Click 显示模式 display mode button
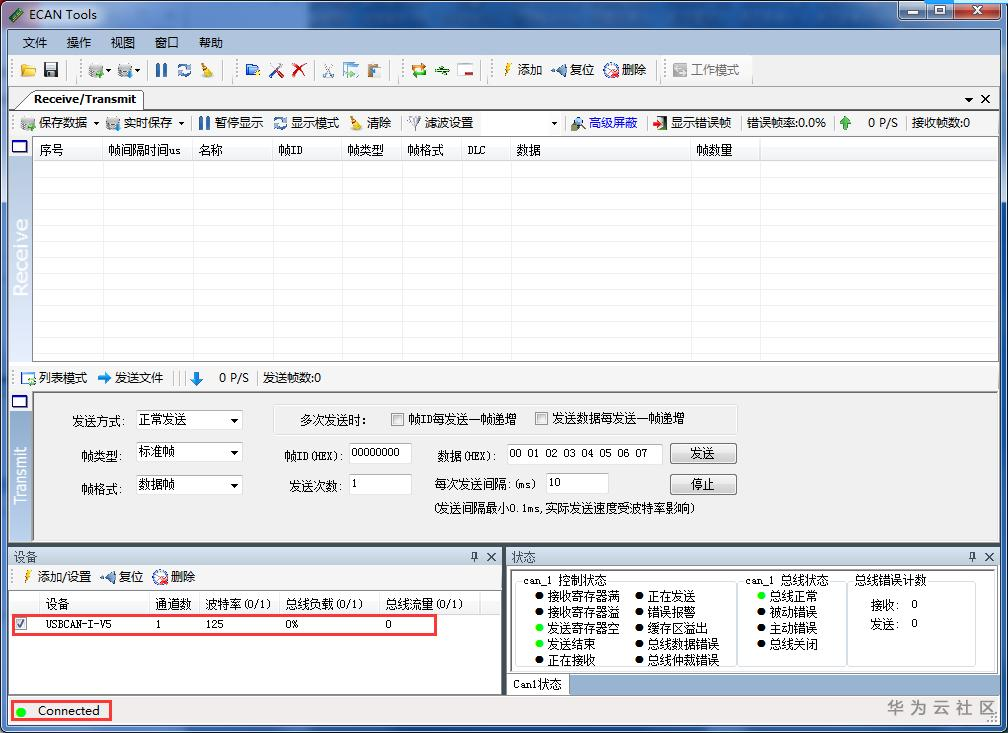This screenshot has height=733, width=1008. coord(306,123)
